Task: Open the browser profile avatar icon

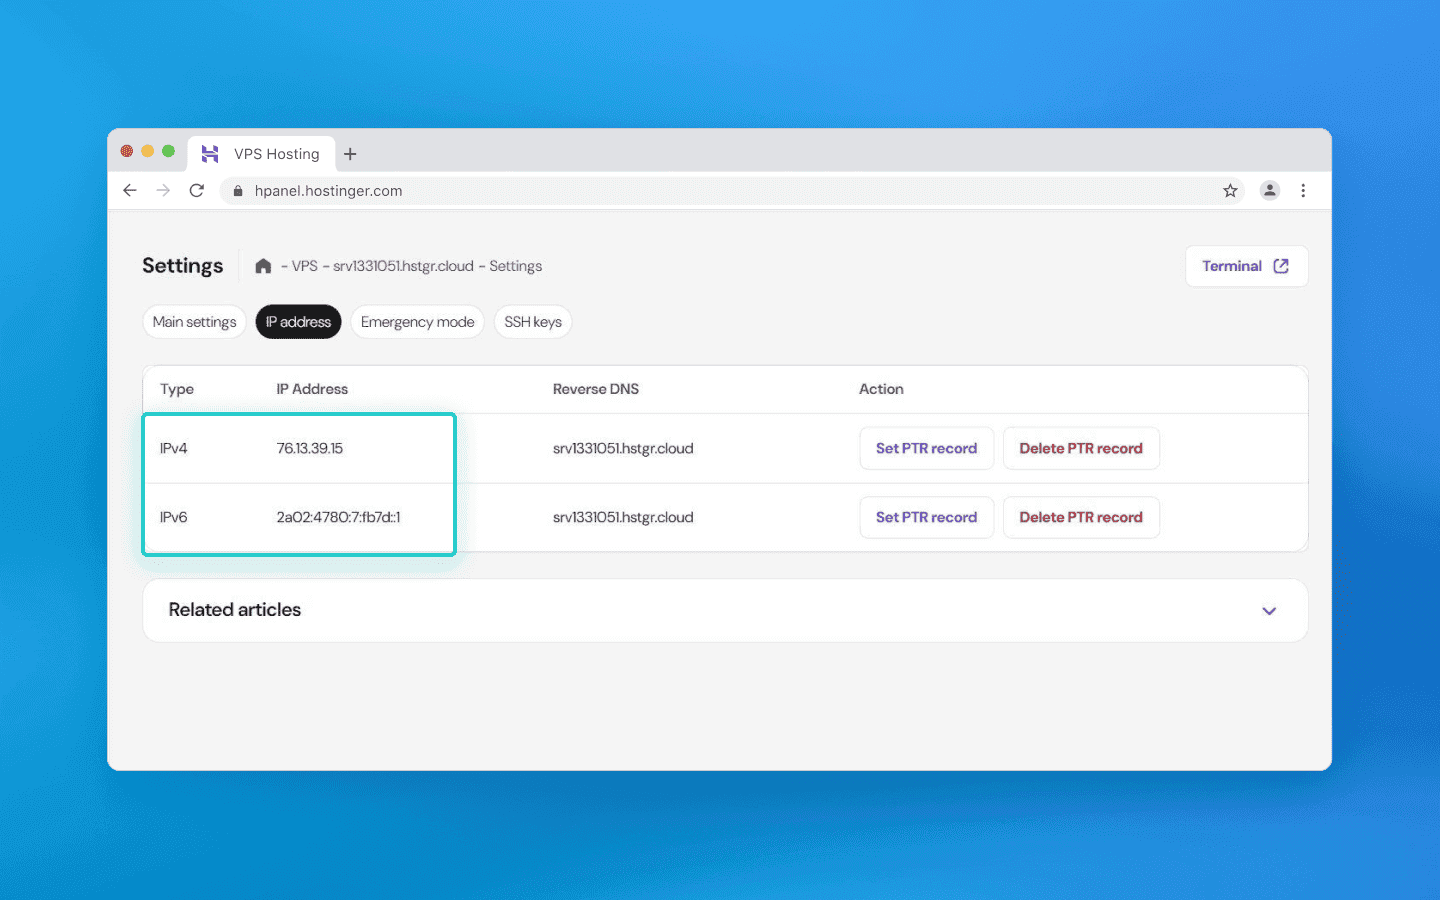Action: click(x=1270, y=190)
